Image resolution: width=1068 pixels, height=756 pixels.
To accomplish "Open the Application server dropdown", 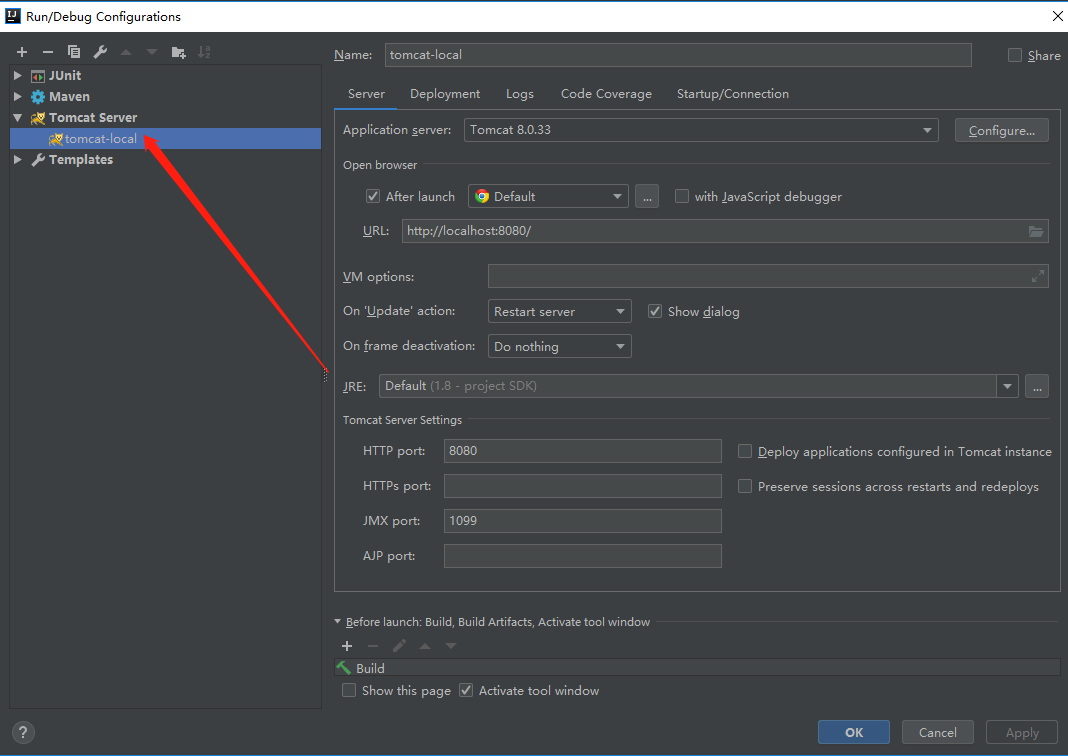I will click(701, 130).
